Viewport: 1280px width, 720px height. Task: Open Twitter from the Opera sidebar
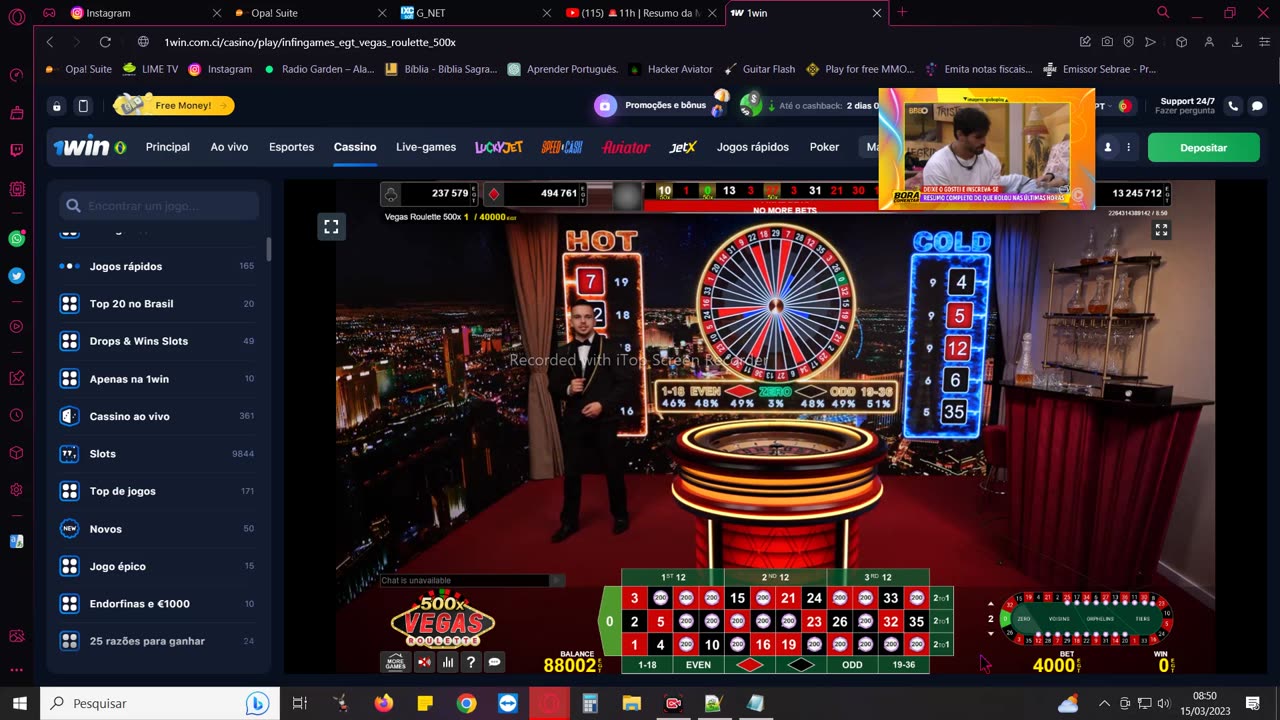coord(16,276)
